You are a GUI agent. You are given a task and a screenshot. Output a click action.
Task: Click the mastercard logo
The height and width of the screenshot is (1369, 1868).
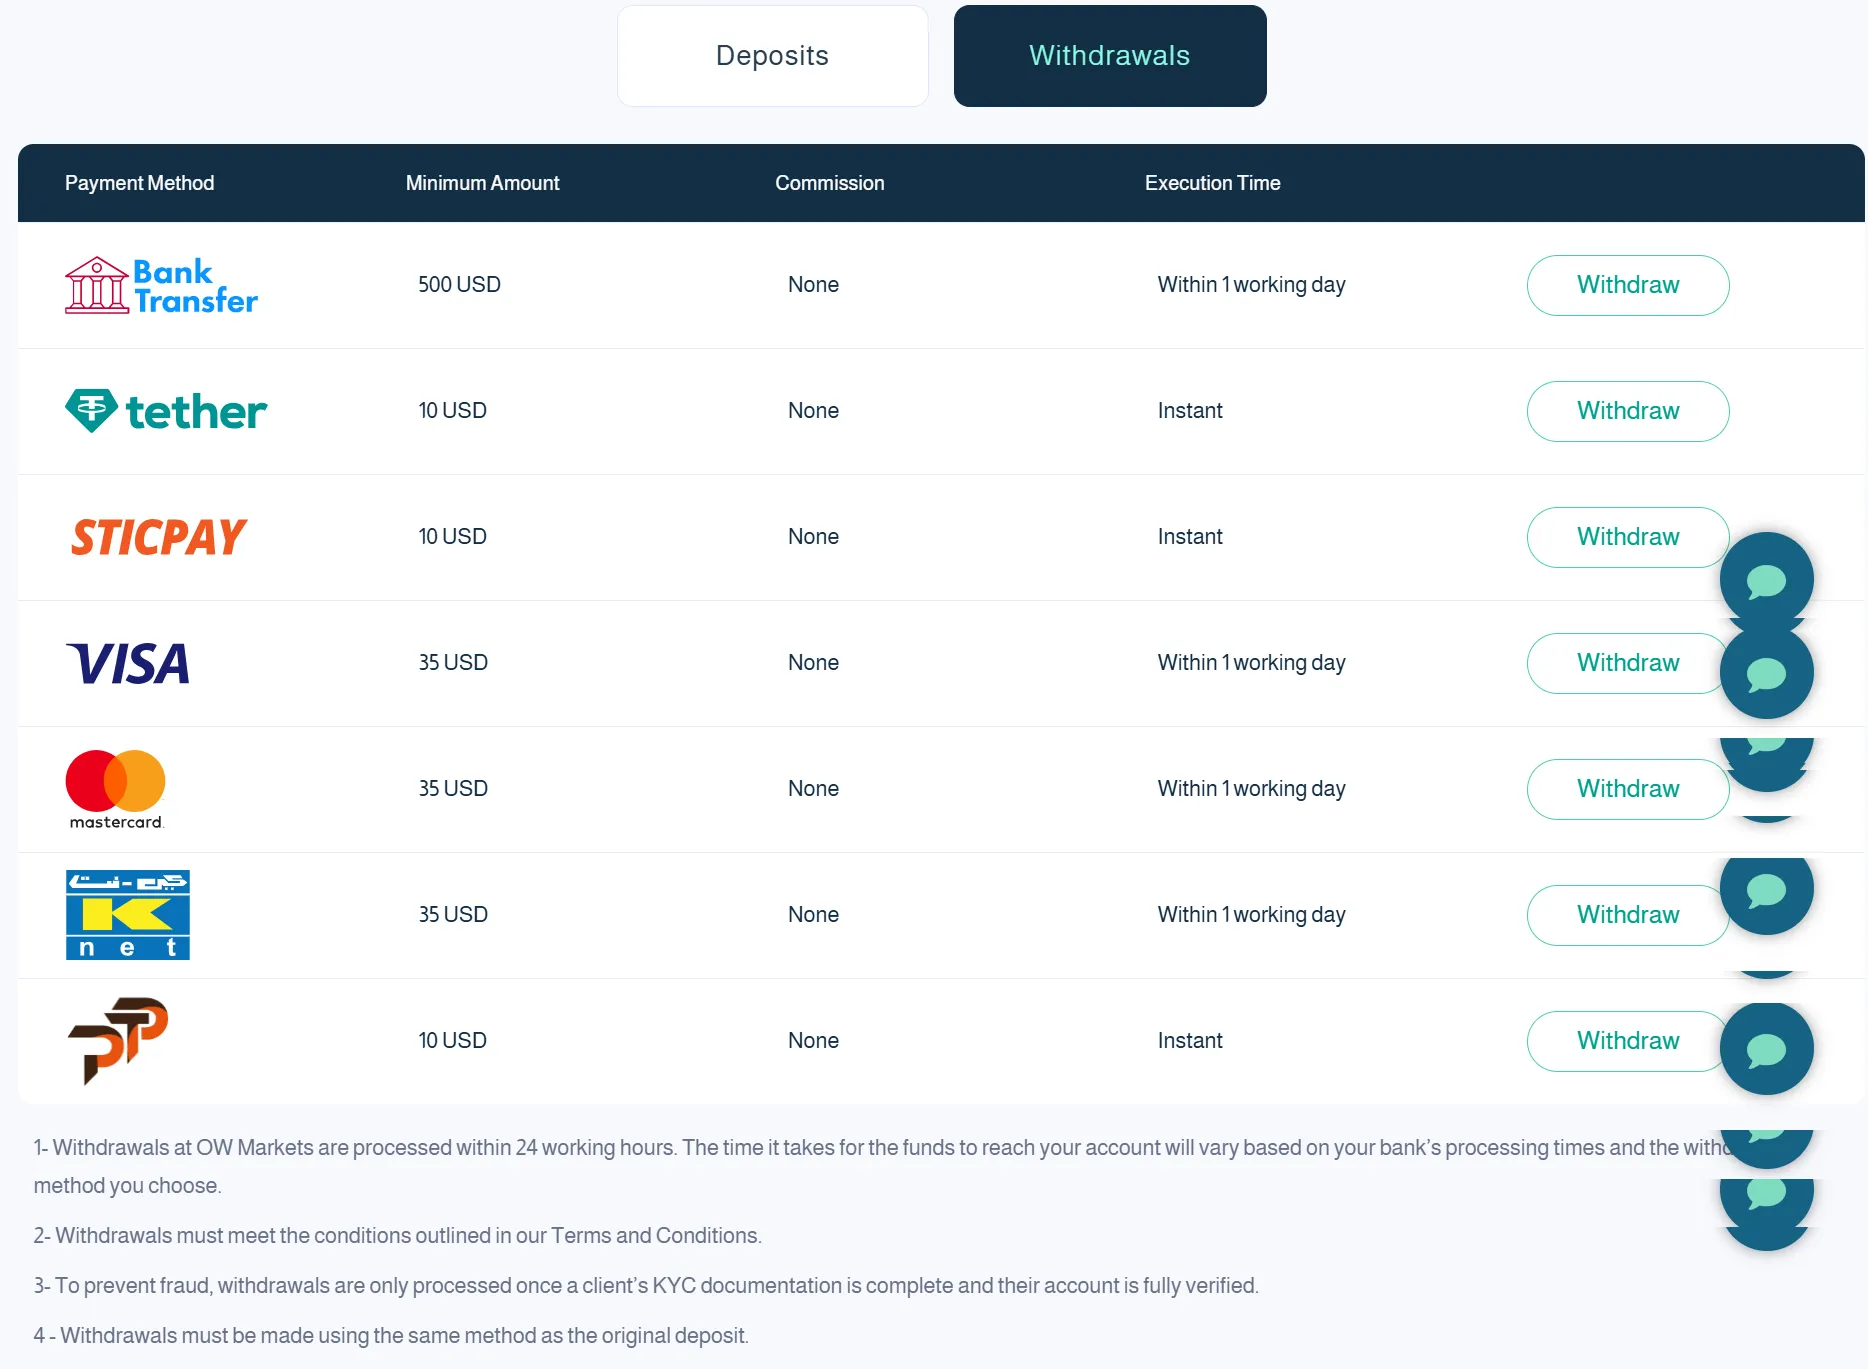115,789
